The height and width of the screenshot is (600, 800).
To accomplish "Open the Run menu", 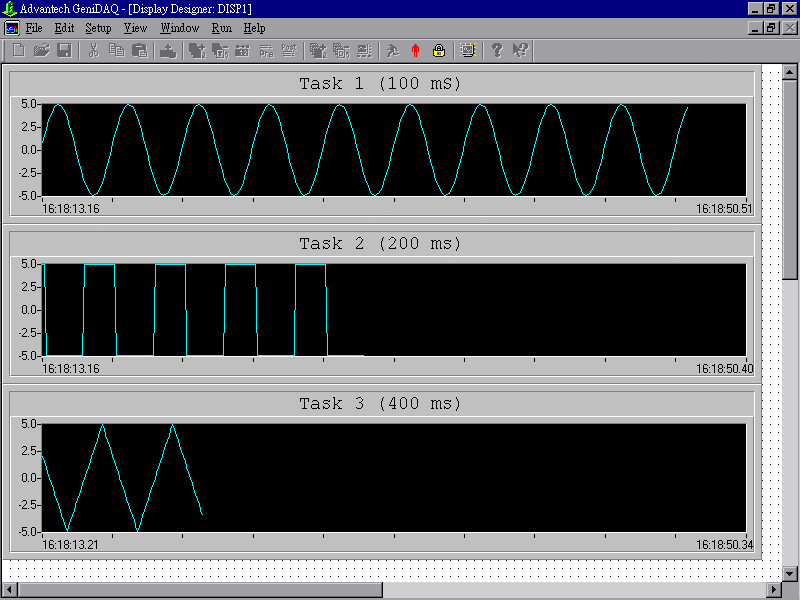I will (x=221, y=28).
